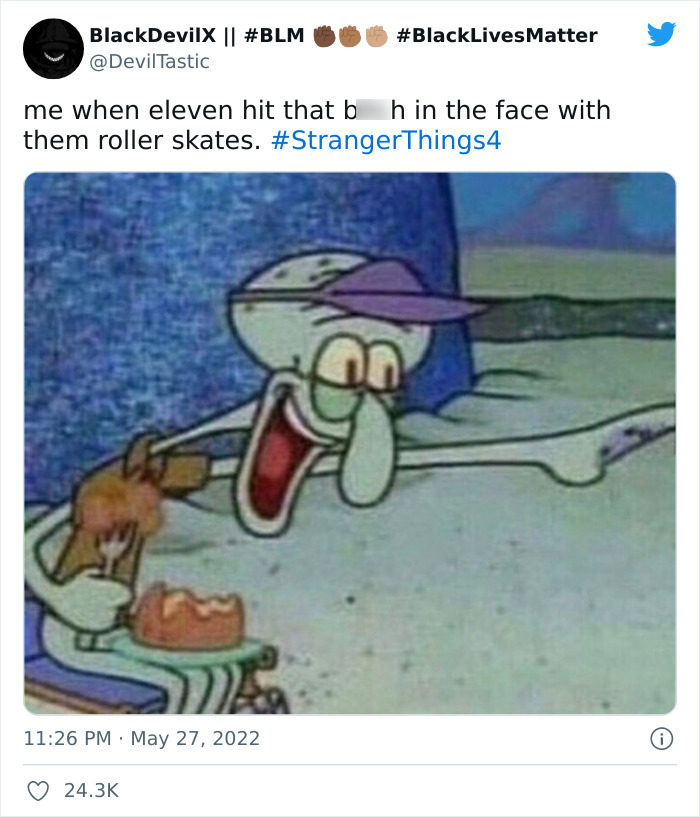This screenshot has height=817, width=700.
Task: Click the medium-skin raised fist emoji
Action: click(x=350, y=36)
